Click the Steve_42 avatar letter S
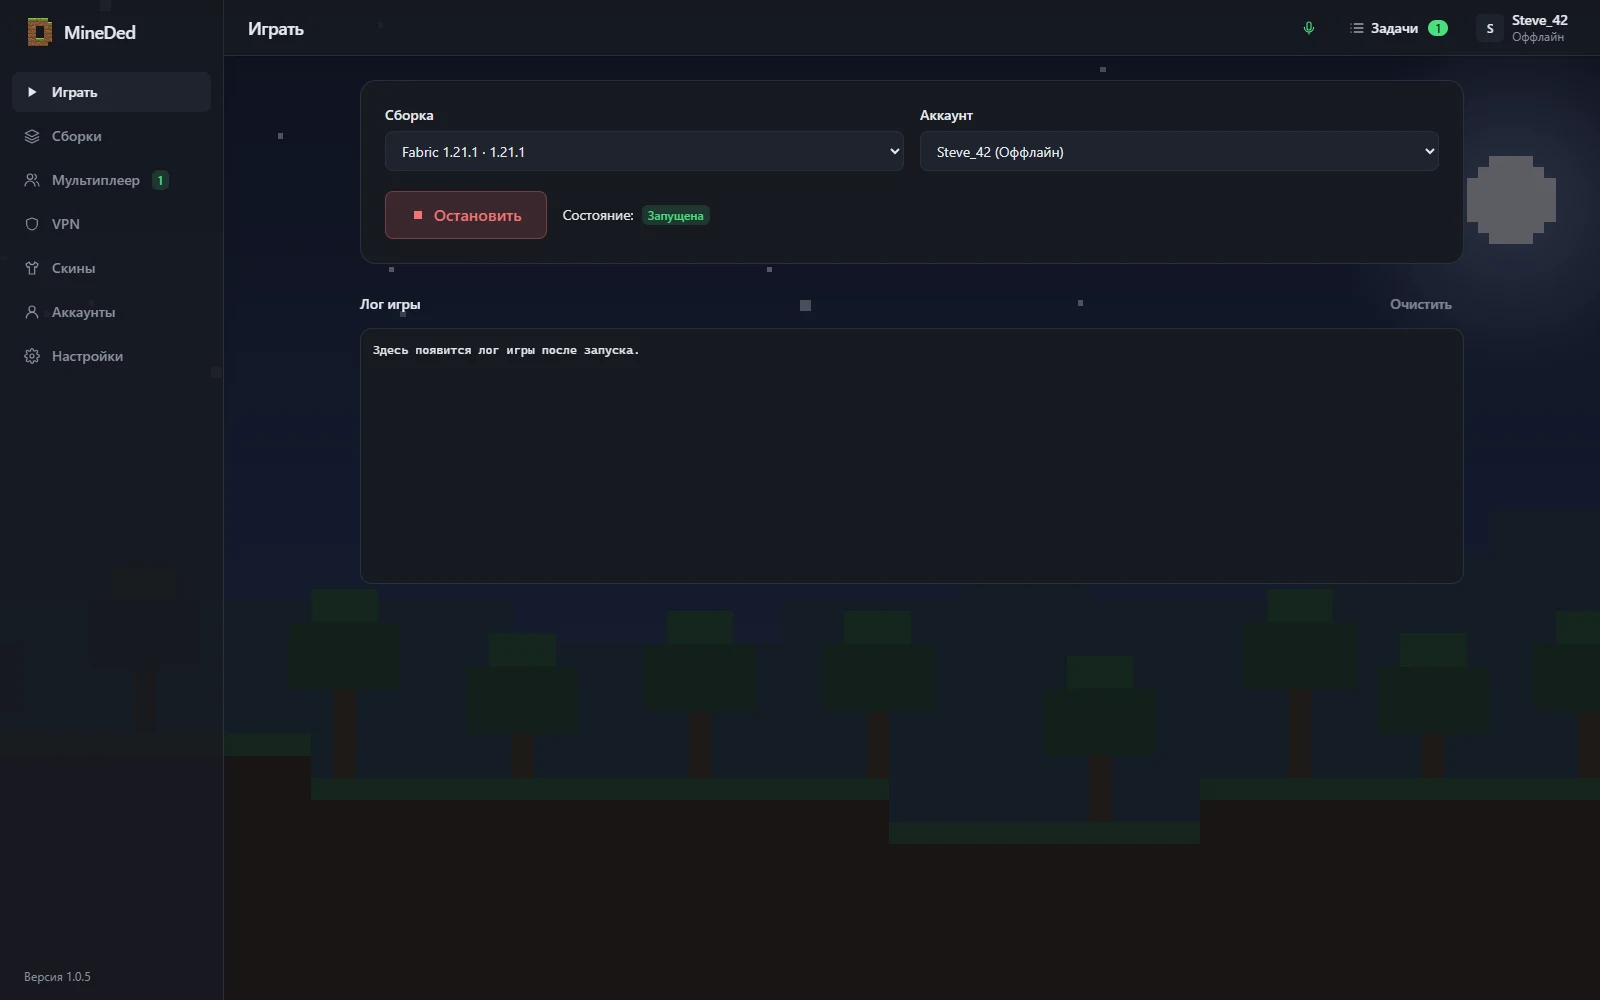Image resolution: width=1600 pixels, height=1000 pixels. 1490,28
